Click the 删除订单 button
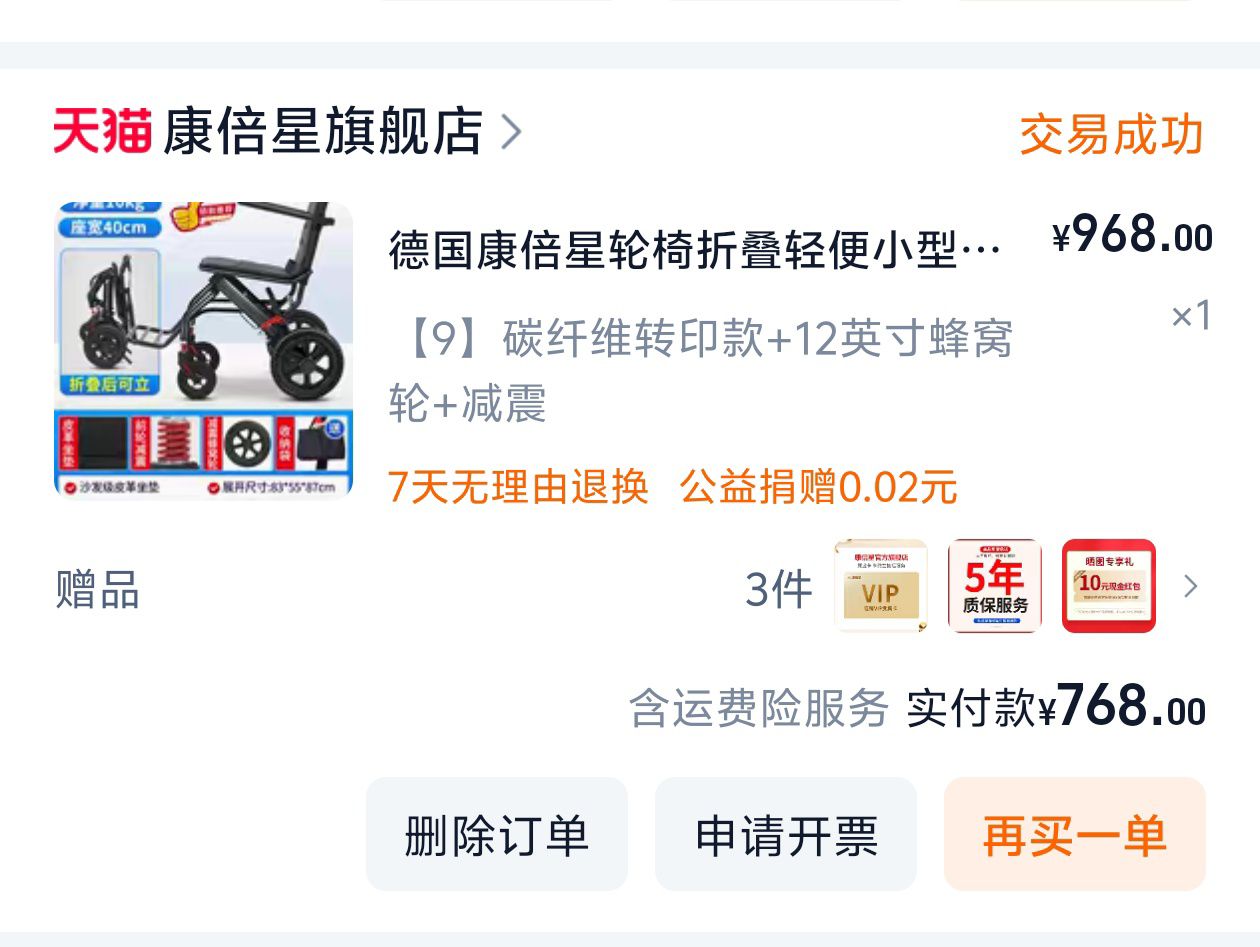Image resolution: width=1260 pixels, height=947 pixels. pos(497,834)
